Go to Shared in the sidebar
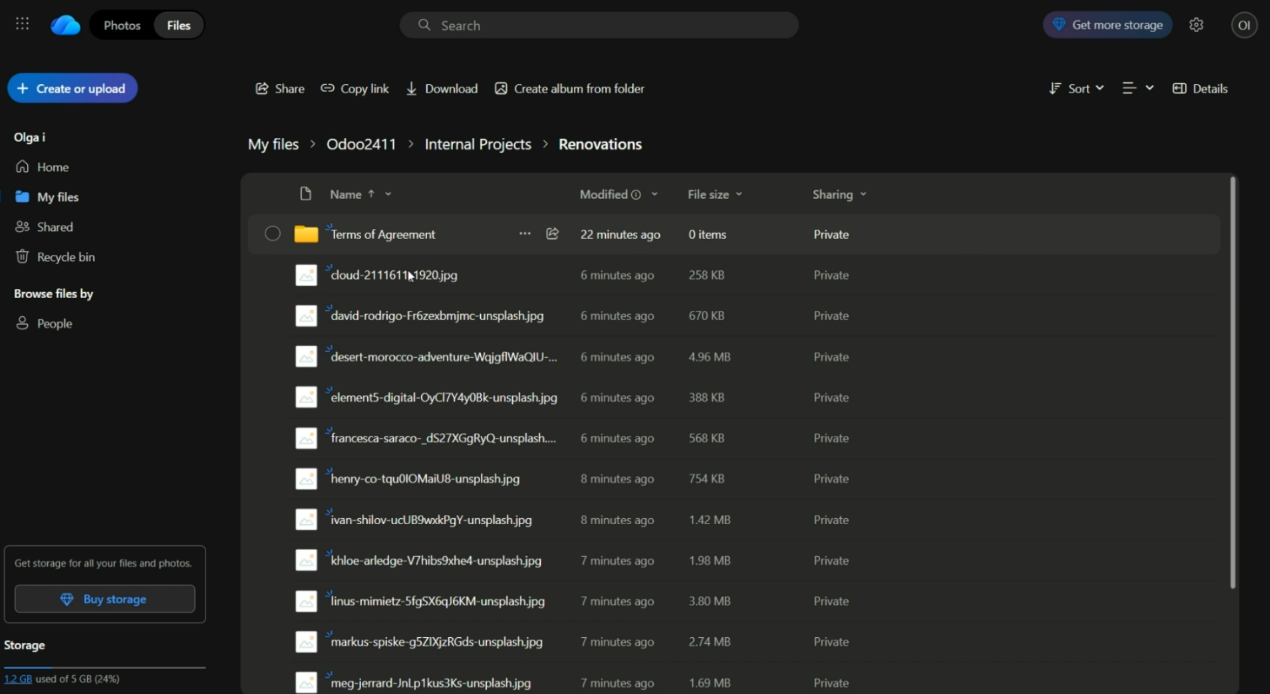Screen dimensions: 1270x694 click(55, 227)
